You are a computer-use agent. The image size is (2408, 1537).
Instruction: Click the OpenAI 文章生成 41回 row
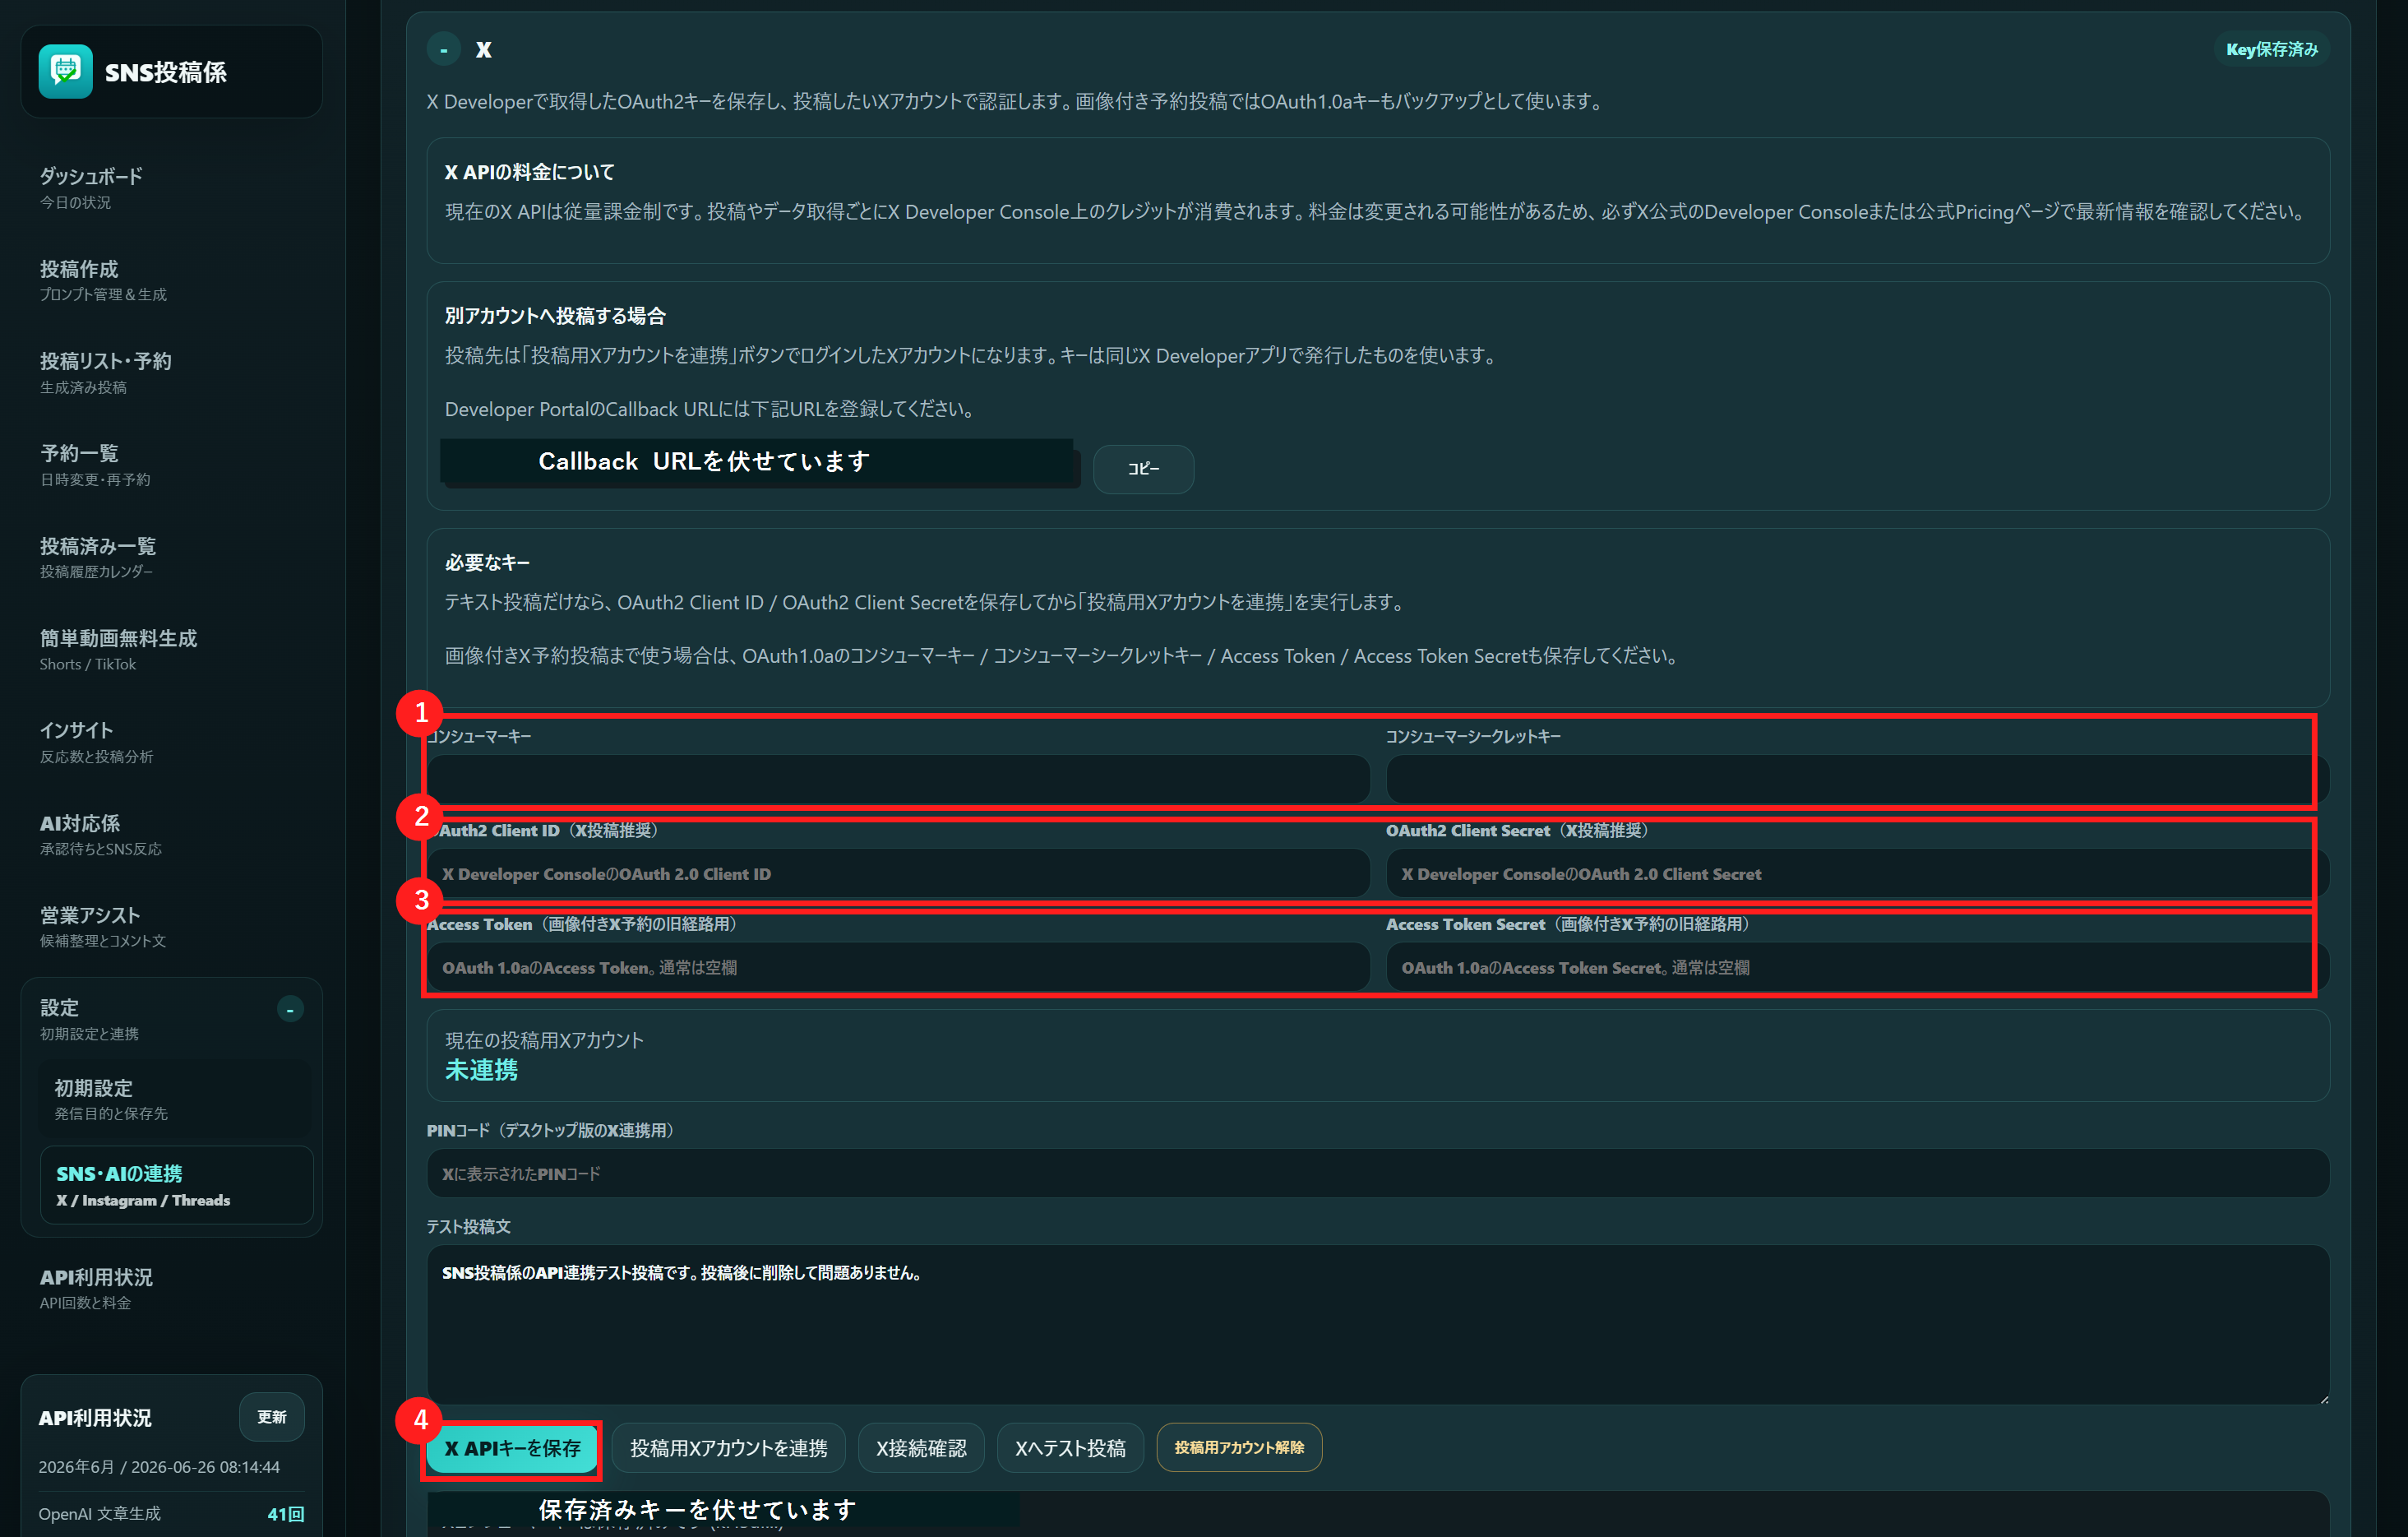tap(171, 1514)
